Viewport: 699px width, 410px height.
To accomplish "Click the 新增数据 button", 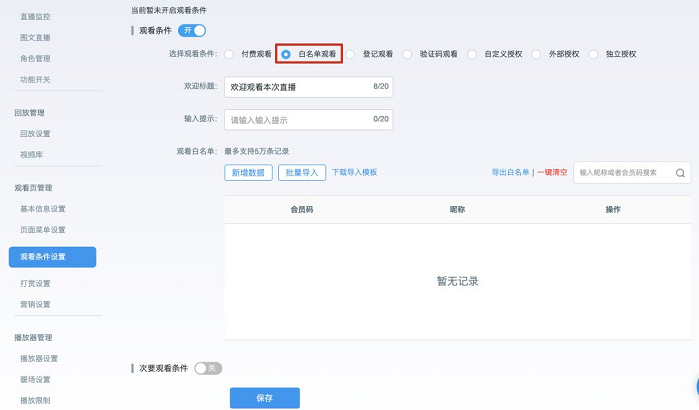I will 248,172.
